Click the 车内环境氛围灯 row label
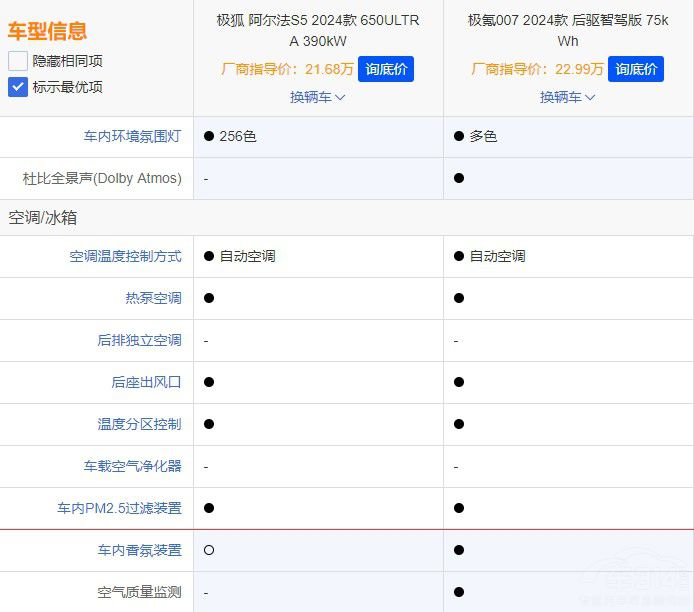This screenshot has height=612, width=694. [133, 136]
